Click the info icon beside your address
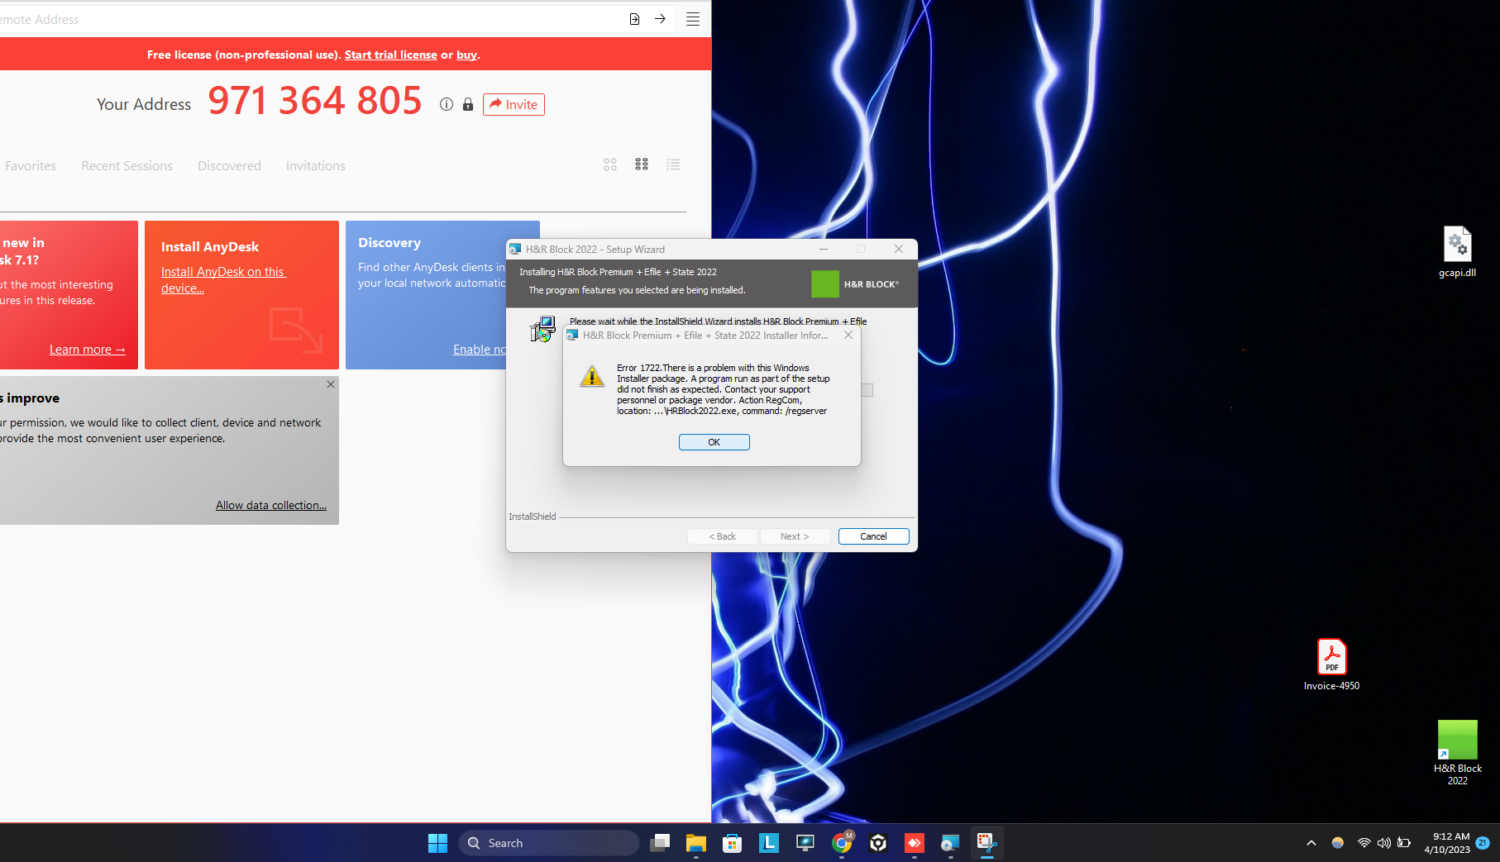The height and width of the screenshot is (862, 1500). point(446,105)
